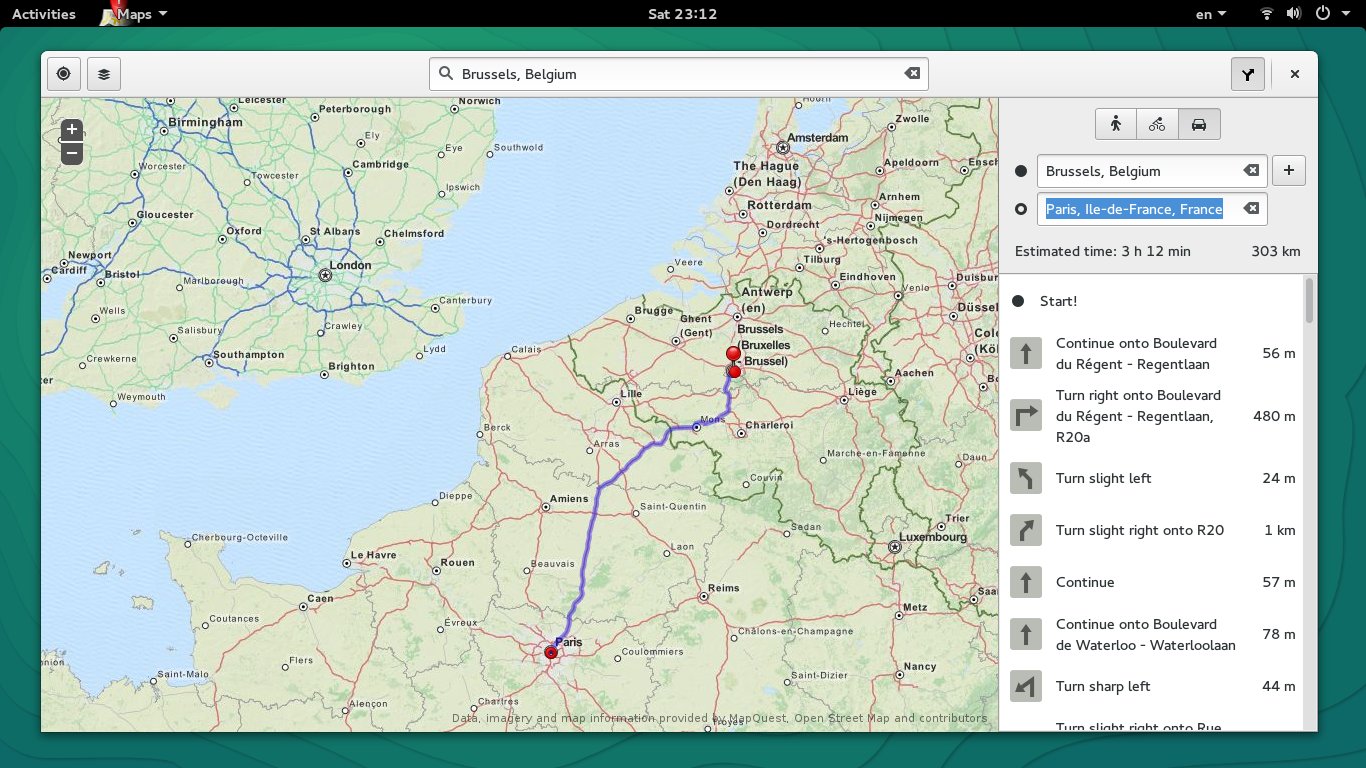Click the Turn slight left arrow icon
Viewport: 1366px width, 768px height.
click(x=1026, y=478)
